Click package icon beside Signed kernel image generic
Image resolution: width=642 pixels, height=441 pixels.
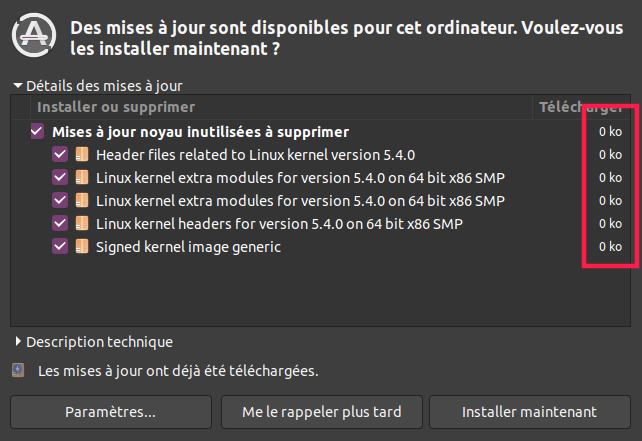coord(82,247)
